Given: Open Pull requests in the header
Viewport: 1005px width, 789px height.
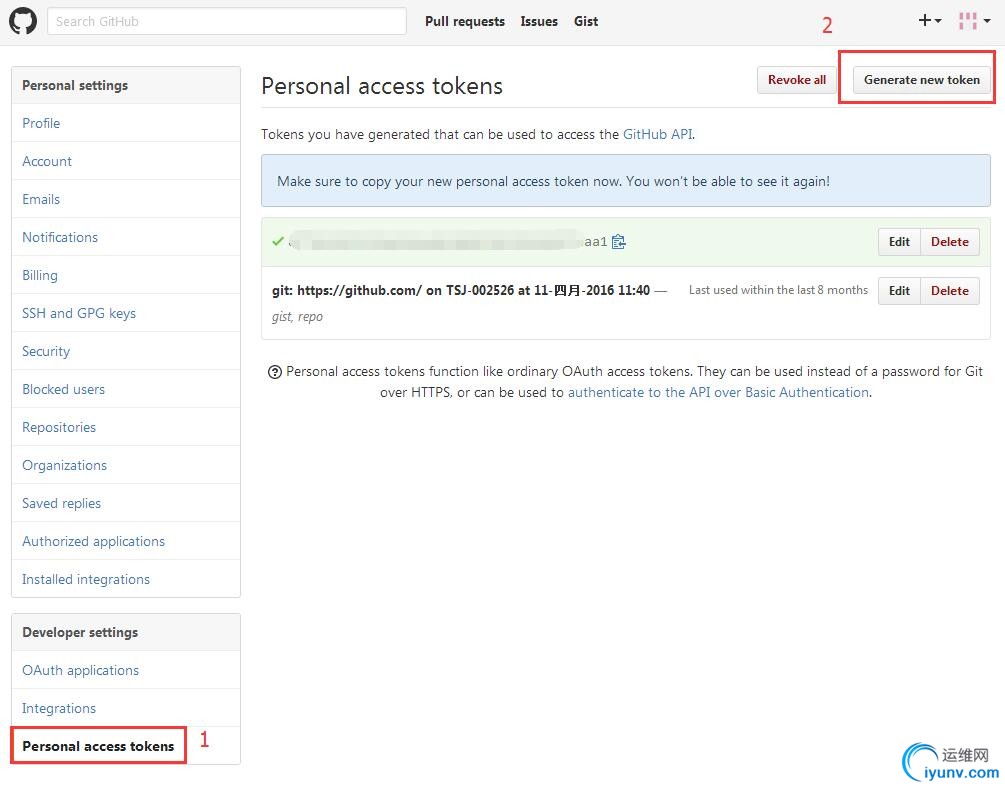Looking at the screenshot, I should (x=465, y=21).
